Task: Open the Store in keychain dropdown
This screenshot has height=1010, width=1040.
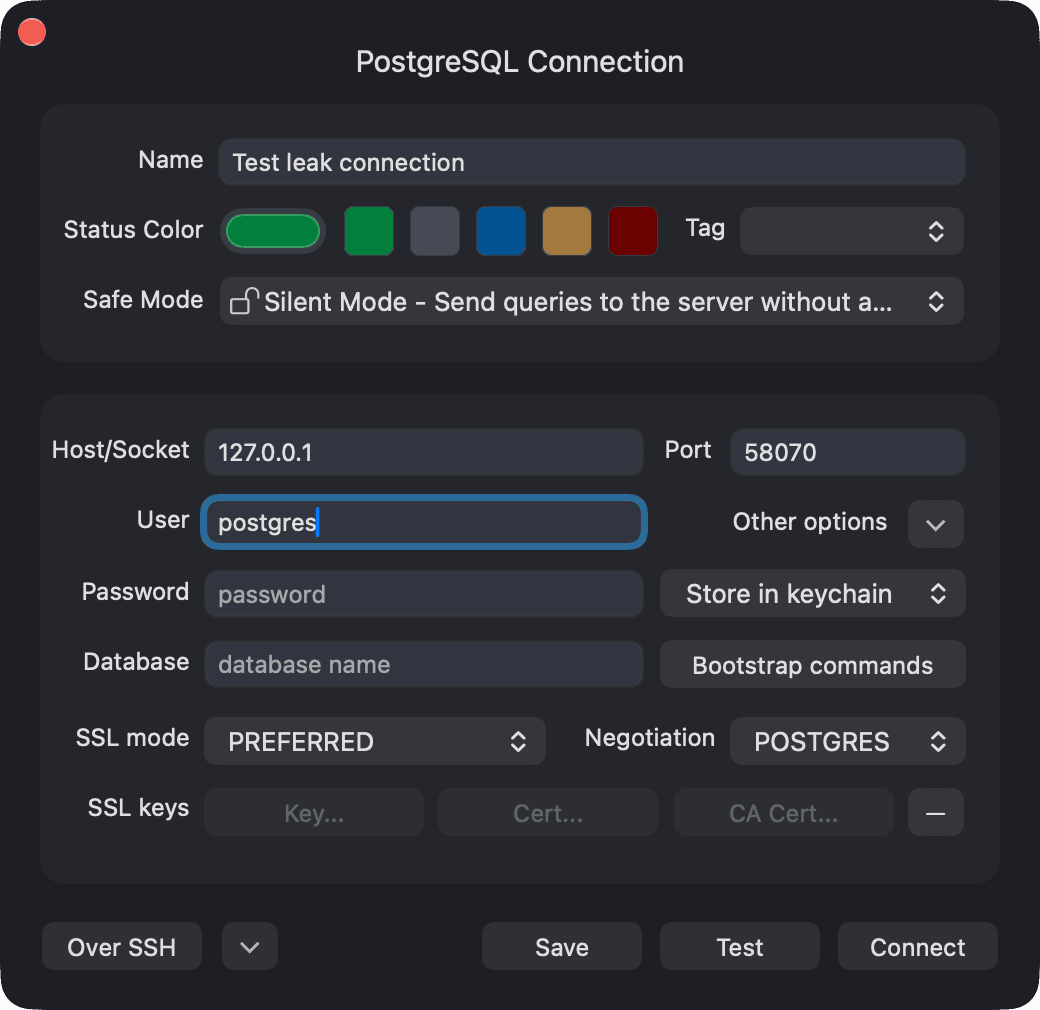Action: coord(812,593)
